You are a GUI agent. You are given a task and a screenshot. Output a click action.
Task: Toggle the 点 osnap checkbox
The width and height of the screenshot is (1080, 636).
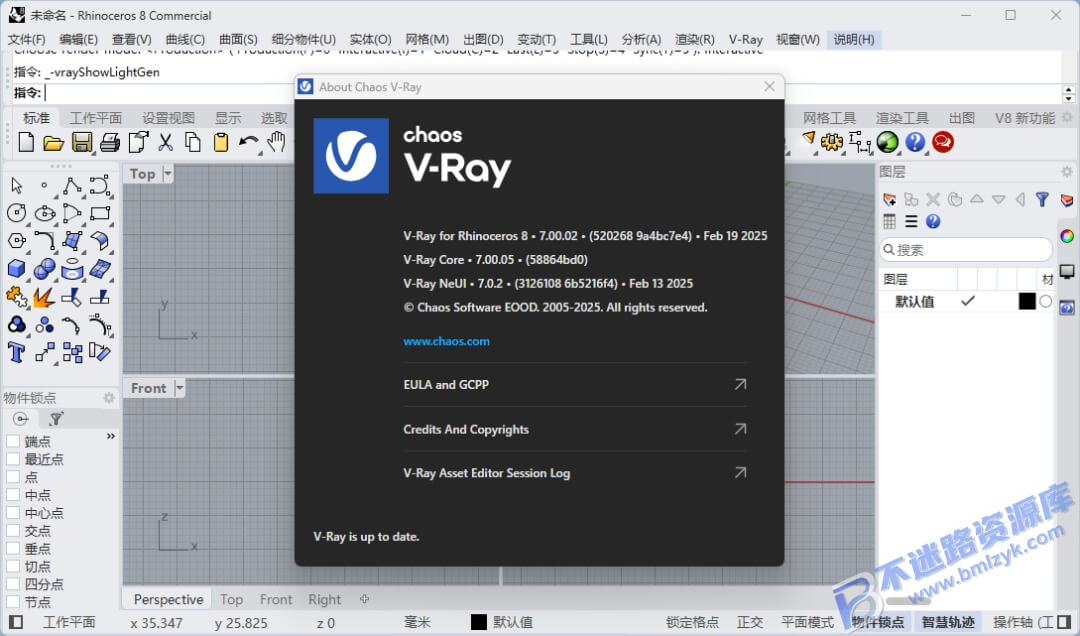tap(12, 478)
